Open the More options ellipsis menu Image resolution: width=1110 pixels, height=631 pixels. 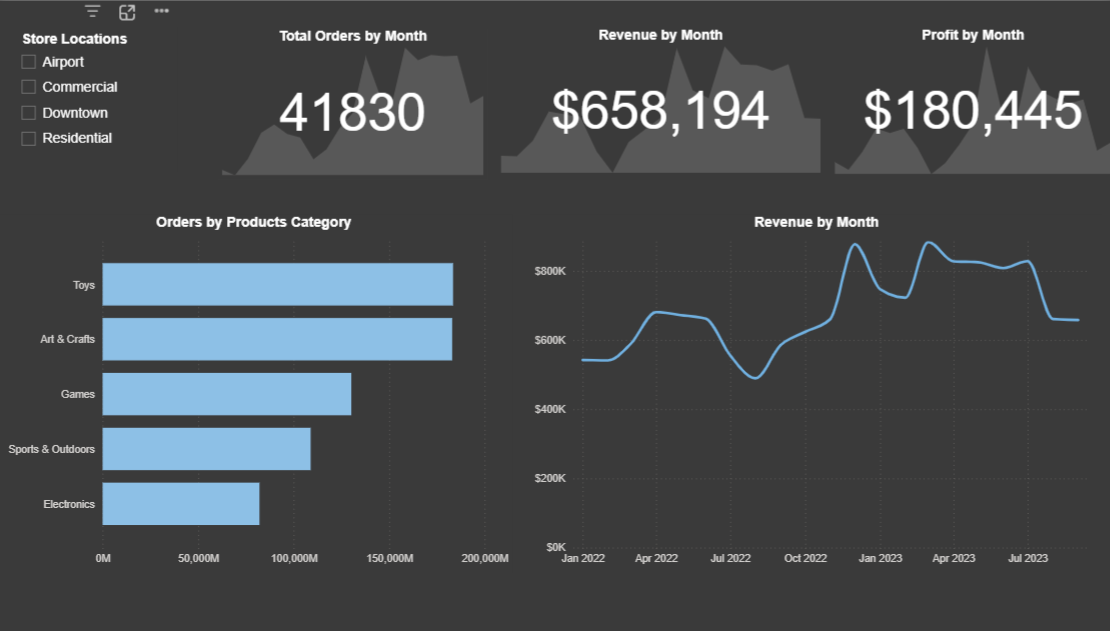pos(161,11)
